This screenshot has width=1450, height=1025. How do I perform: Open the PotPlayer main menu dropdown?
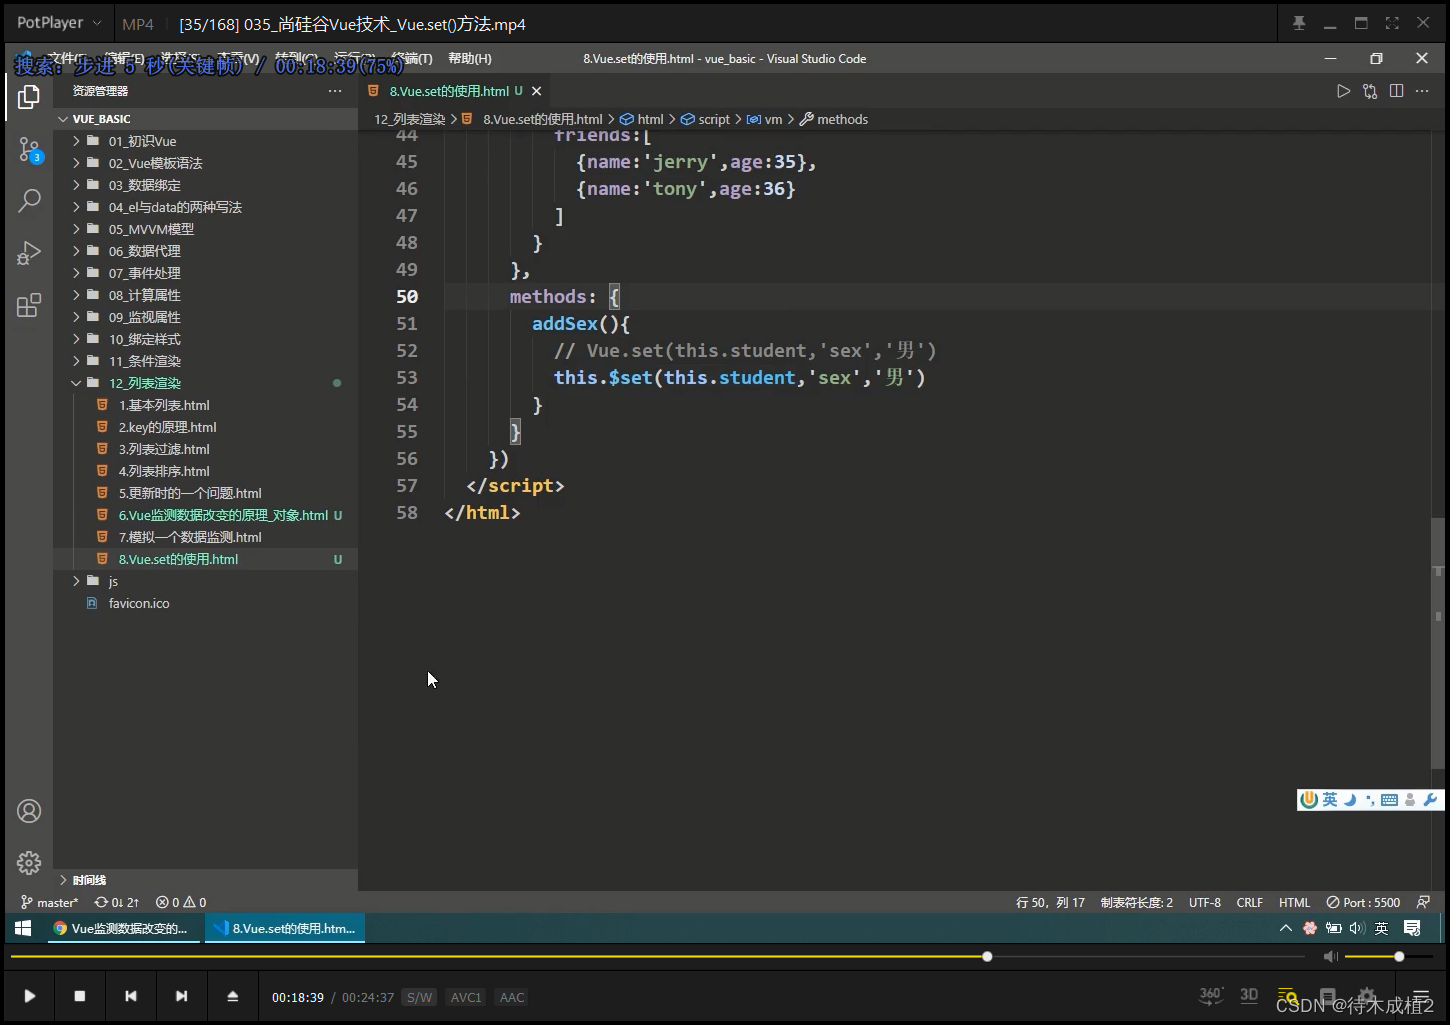[59, 23]
